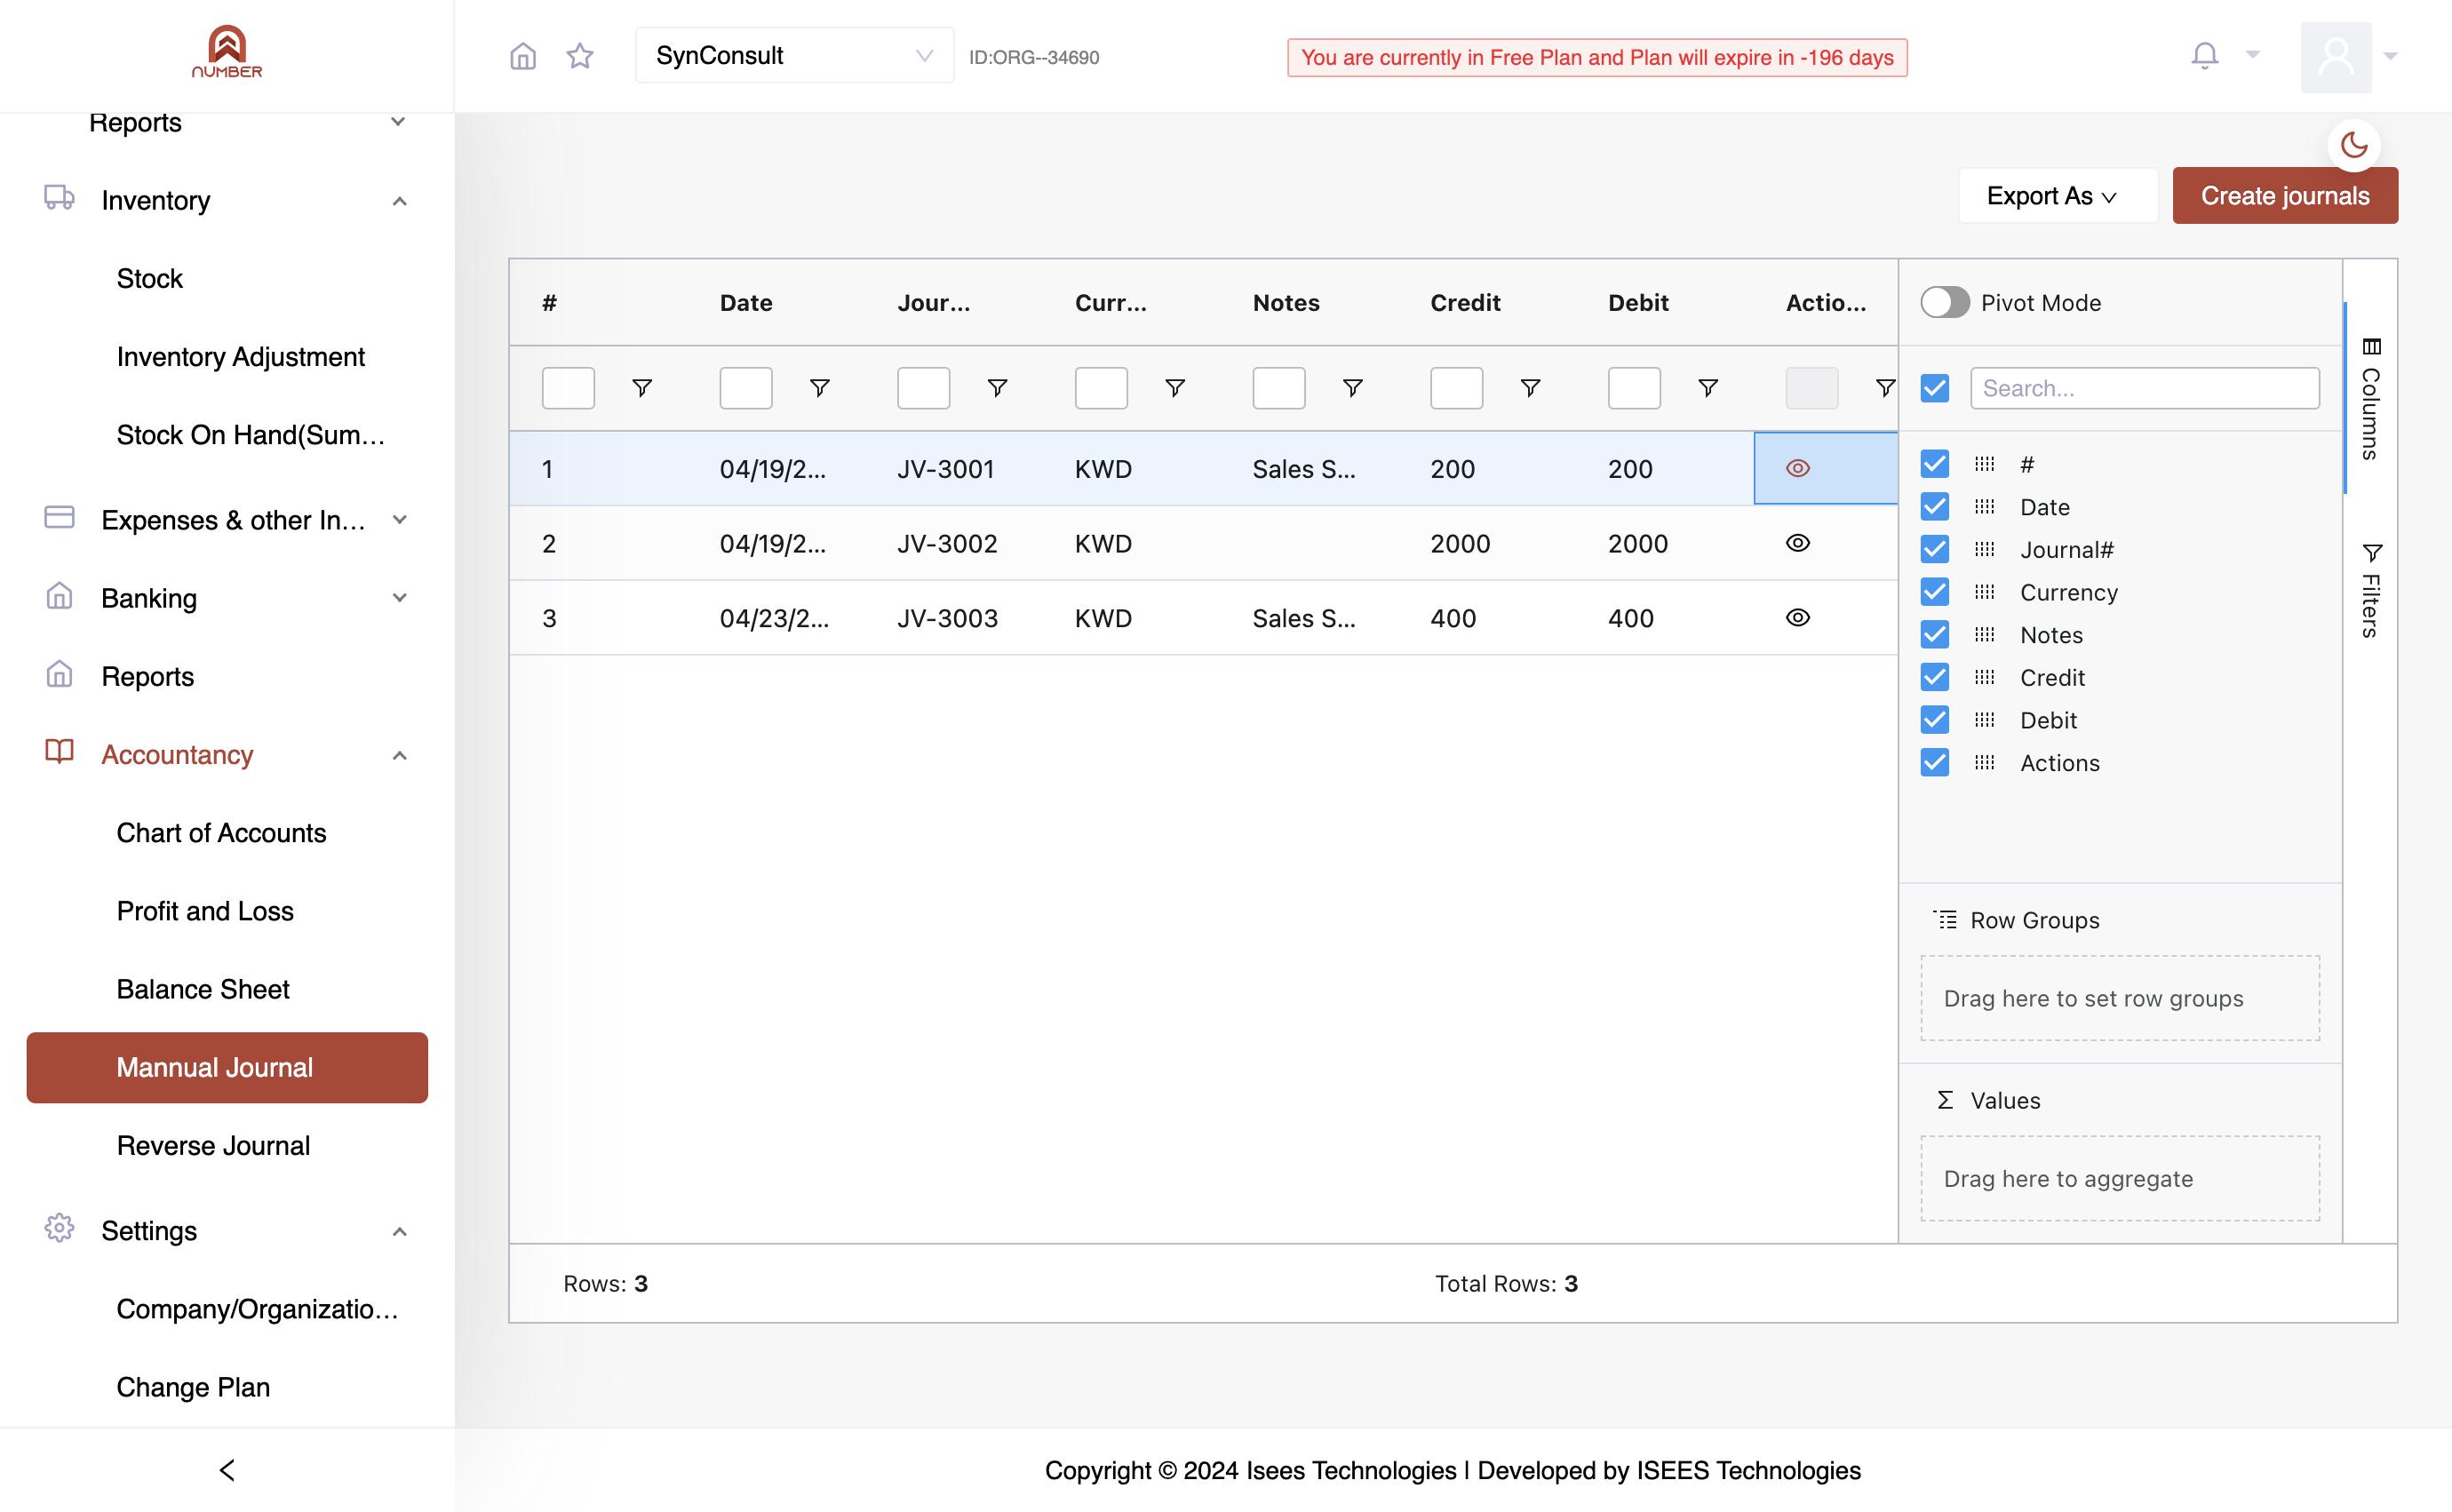Open user profile avatar

click(x=2336, y=57)
